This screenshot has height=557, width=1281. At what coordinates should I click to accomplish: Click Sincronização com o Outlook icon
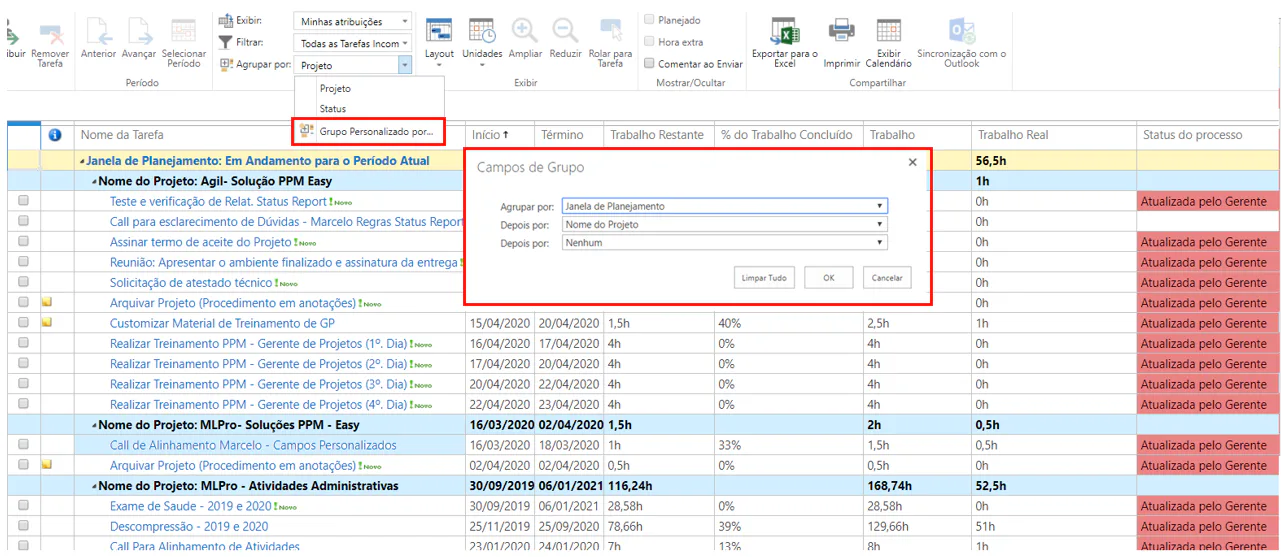961,31
